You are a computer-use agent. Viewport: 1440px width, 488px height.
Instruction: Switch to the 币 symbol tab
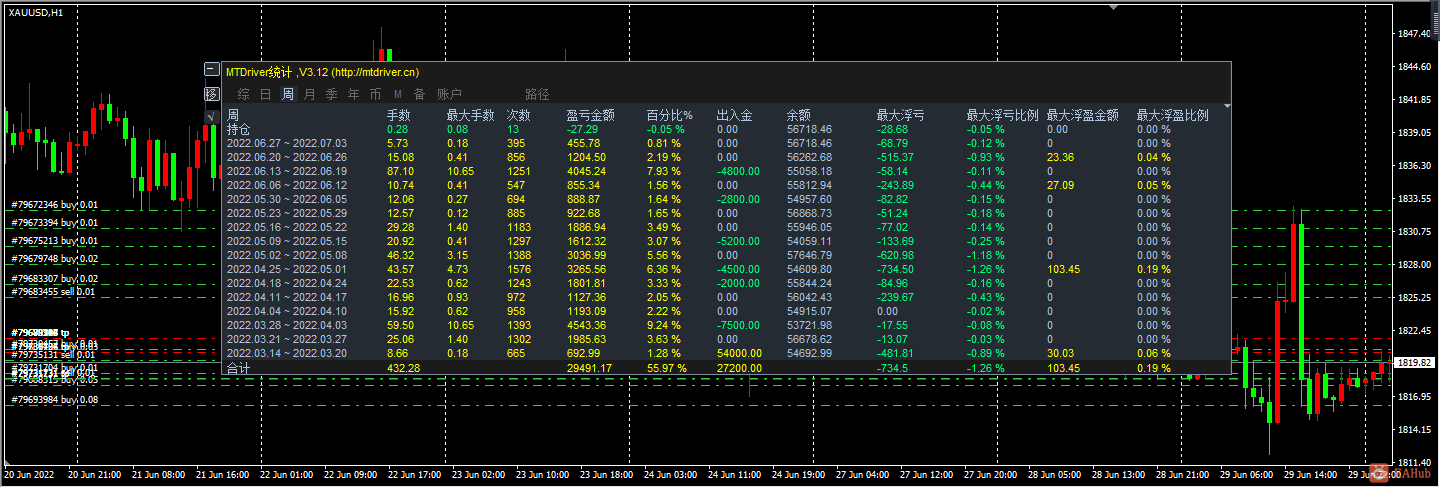(376, 94)
